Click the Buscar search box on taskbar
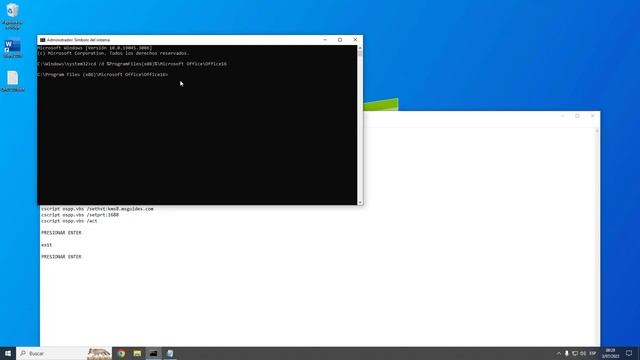 point(52,353)
